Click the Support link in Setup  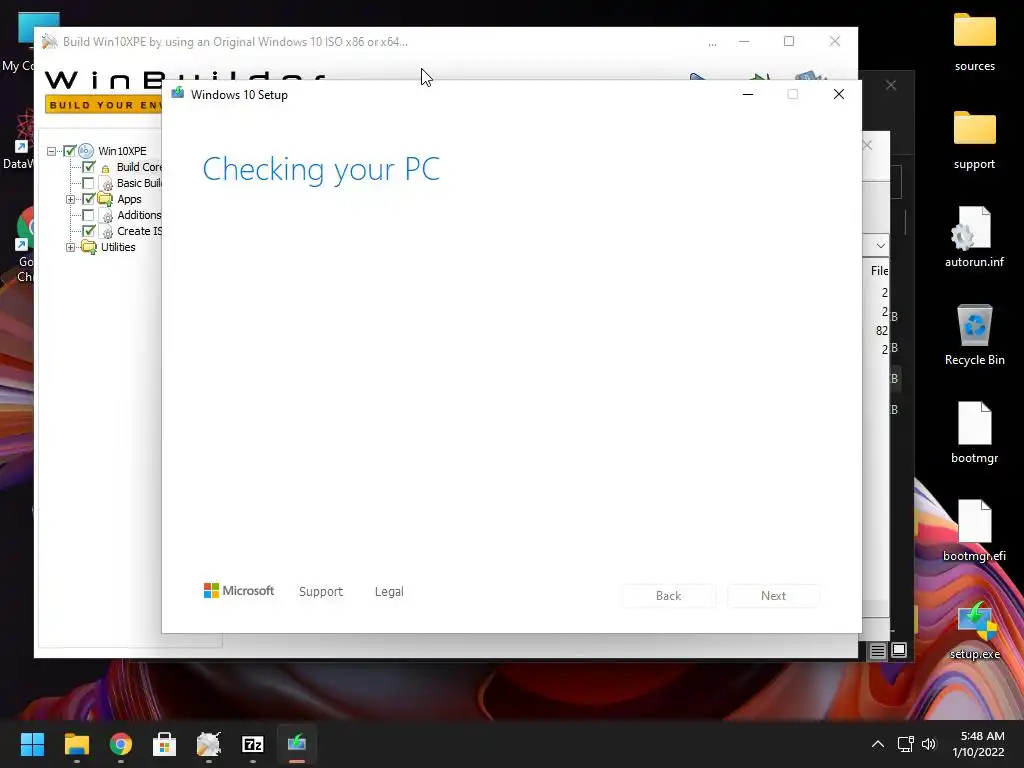pyautogui.click(x=321, y=592)
